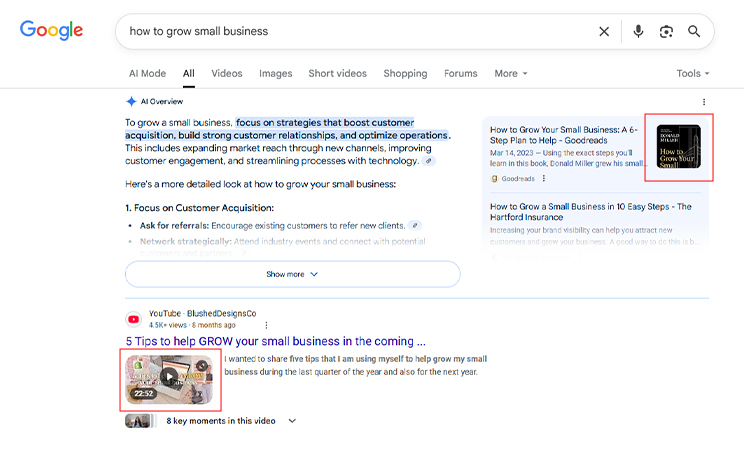Click '1. Focus on Customer Acquisition:' heading

tap(199, 208)
